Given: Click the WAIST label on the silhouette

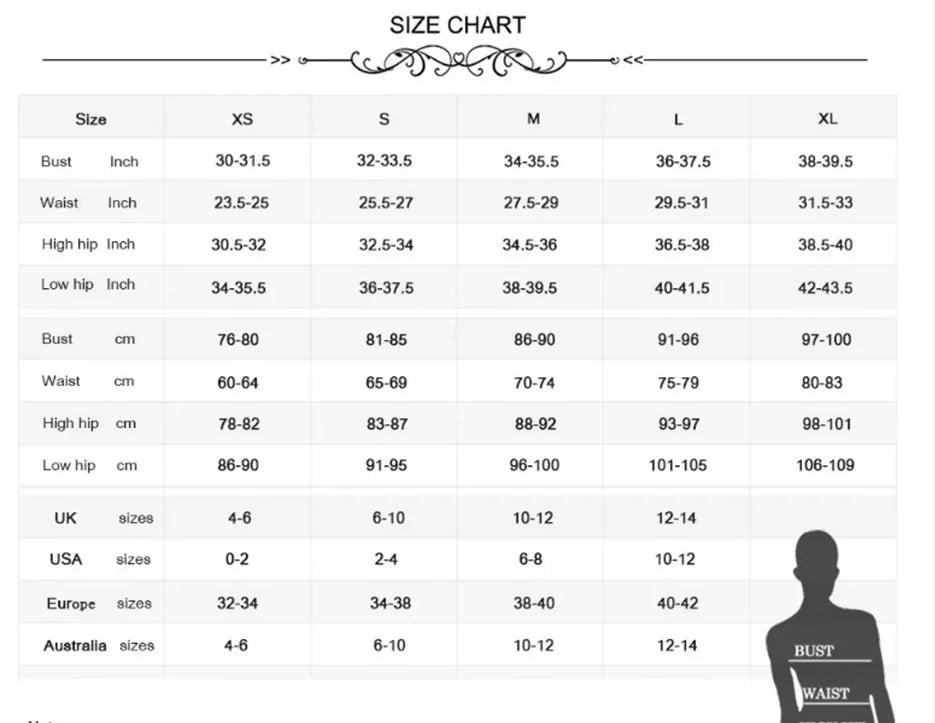Looking at the screenshot, I should pyautogui.click(x=825, y=692).
